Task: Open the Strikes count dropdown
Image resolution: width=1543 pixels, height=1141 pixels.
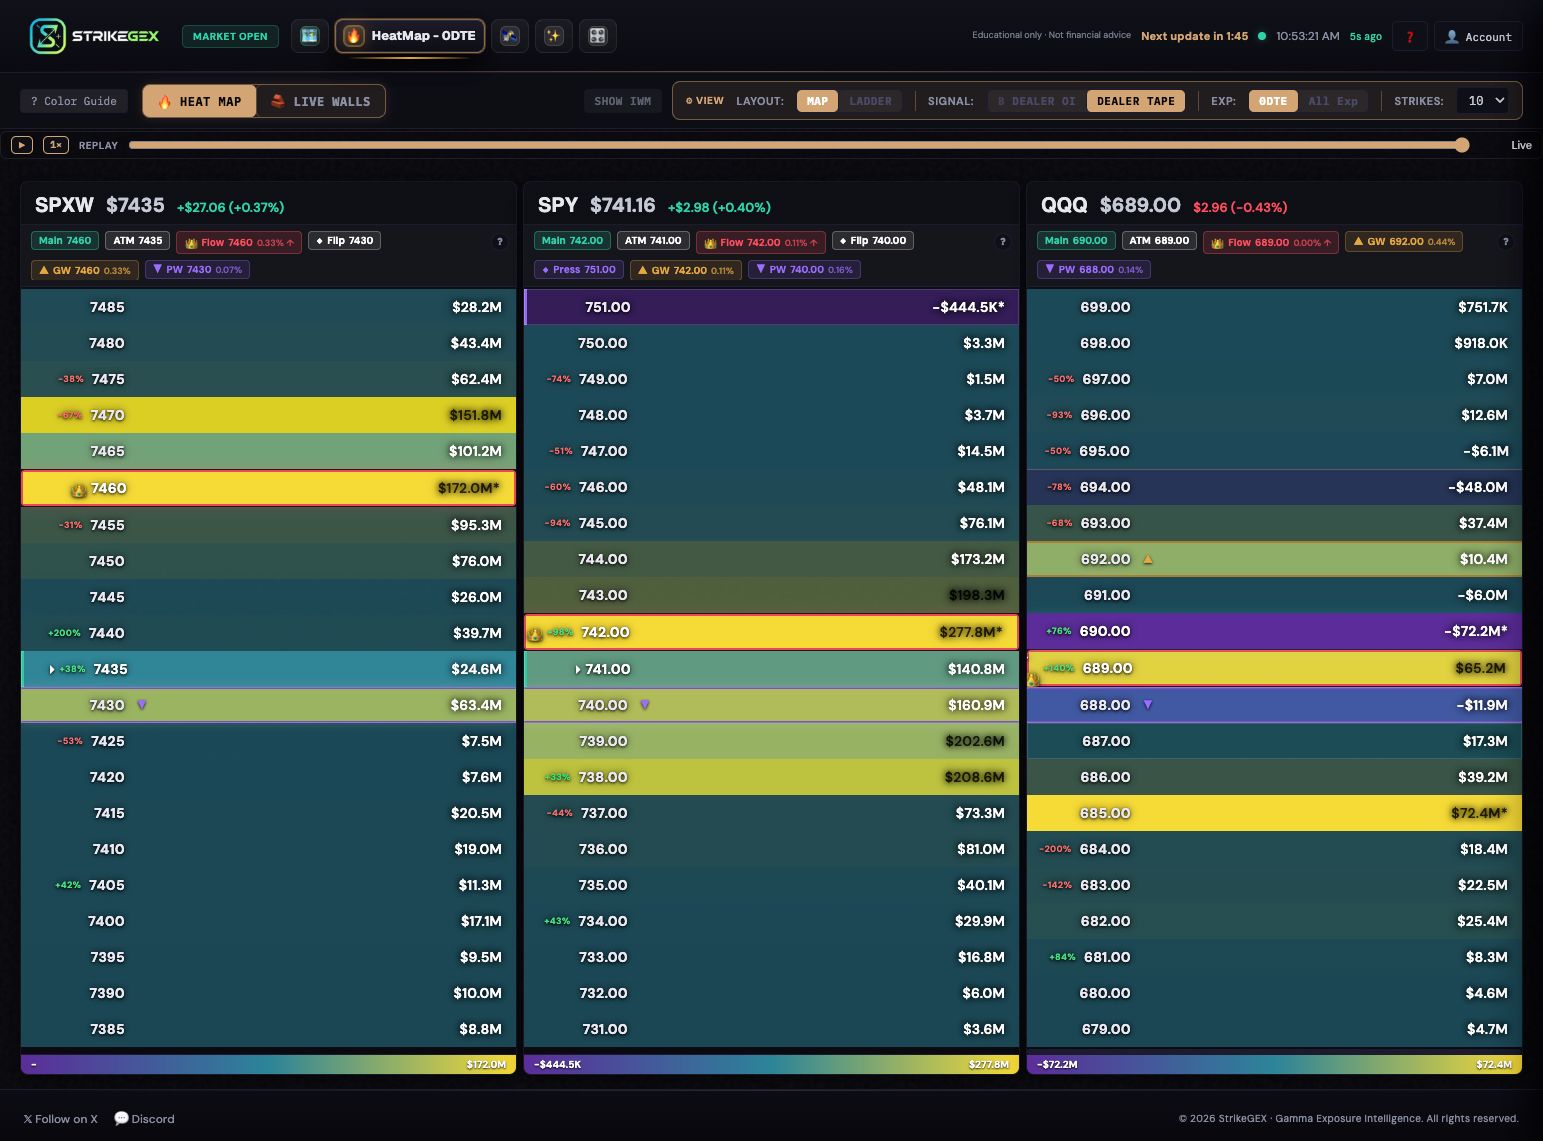Action: (x=1482, y=101)
